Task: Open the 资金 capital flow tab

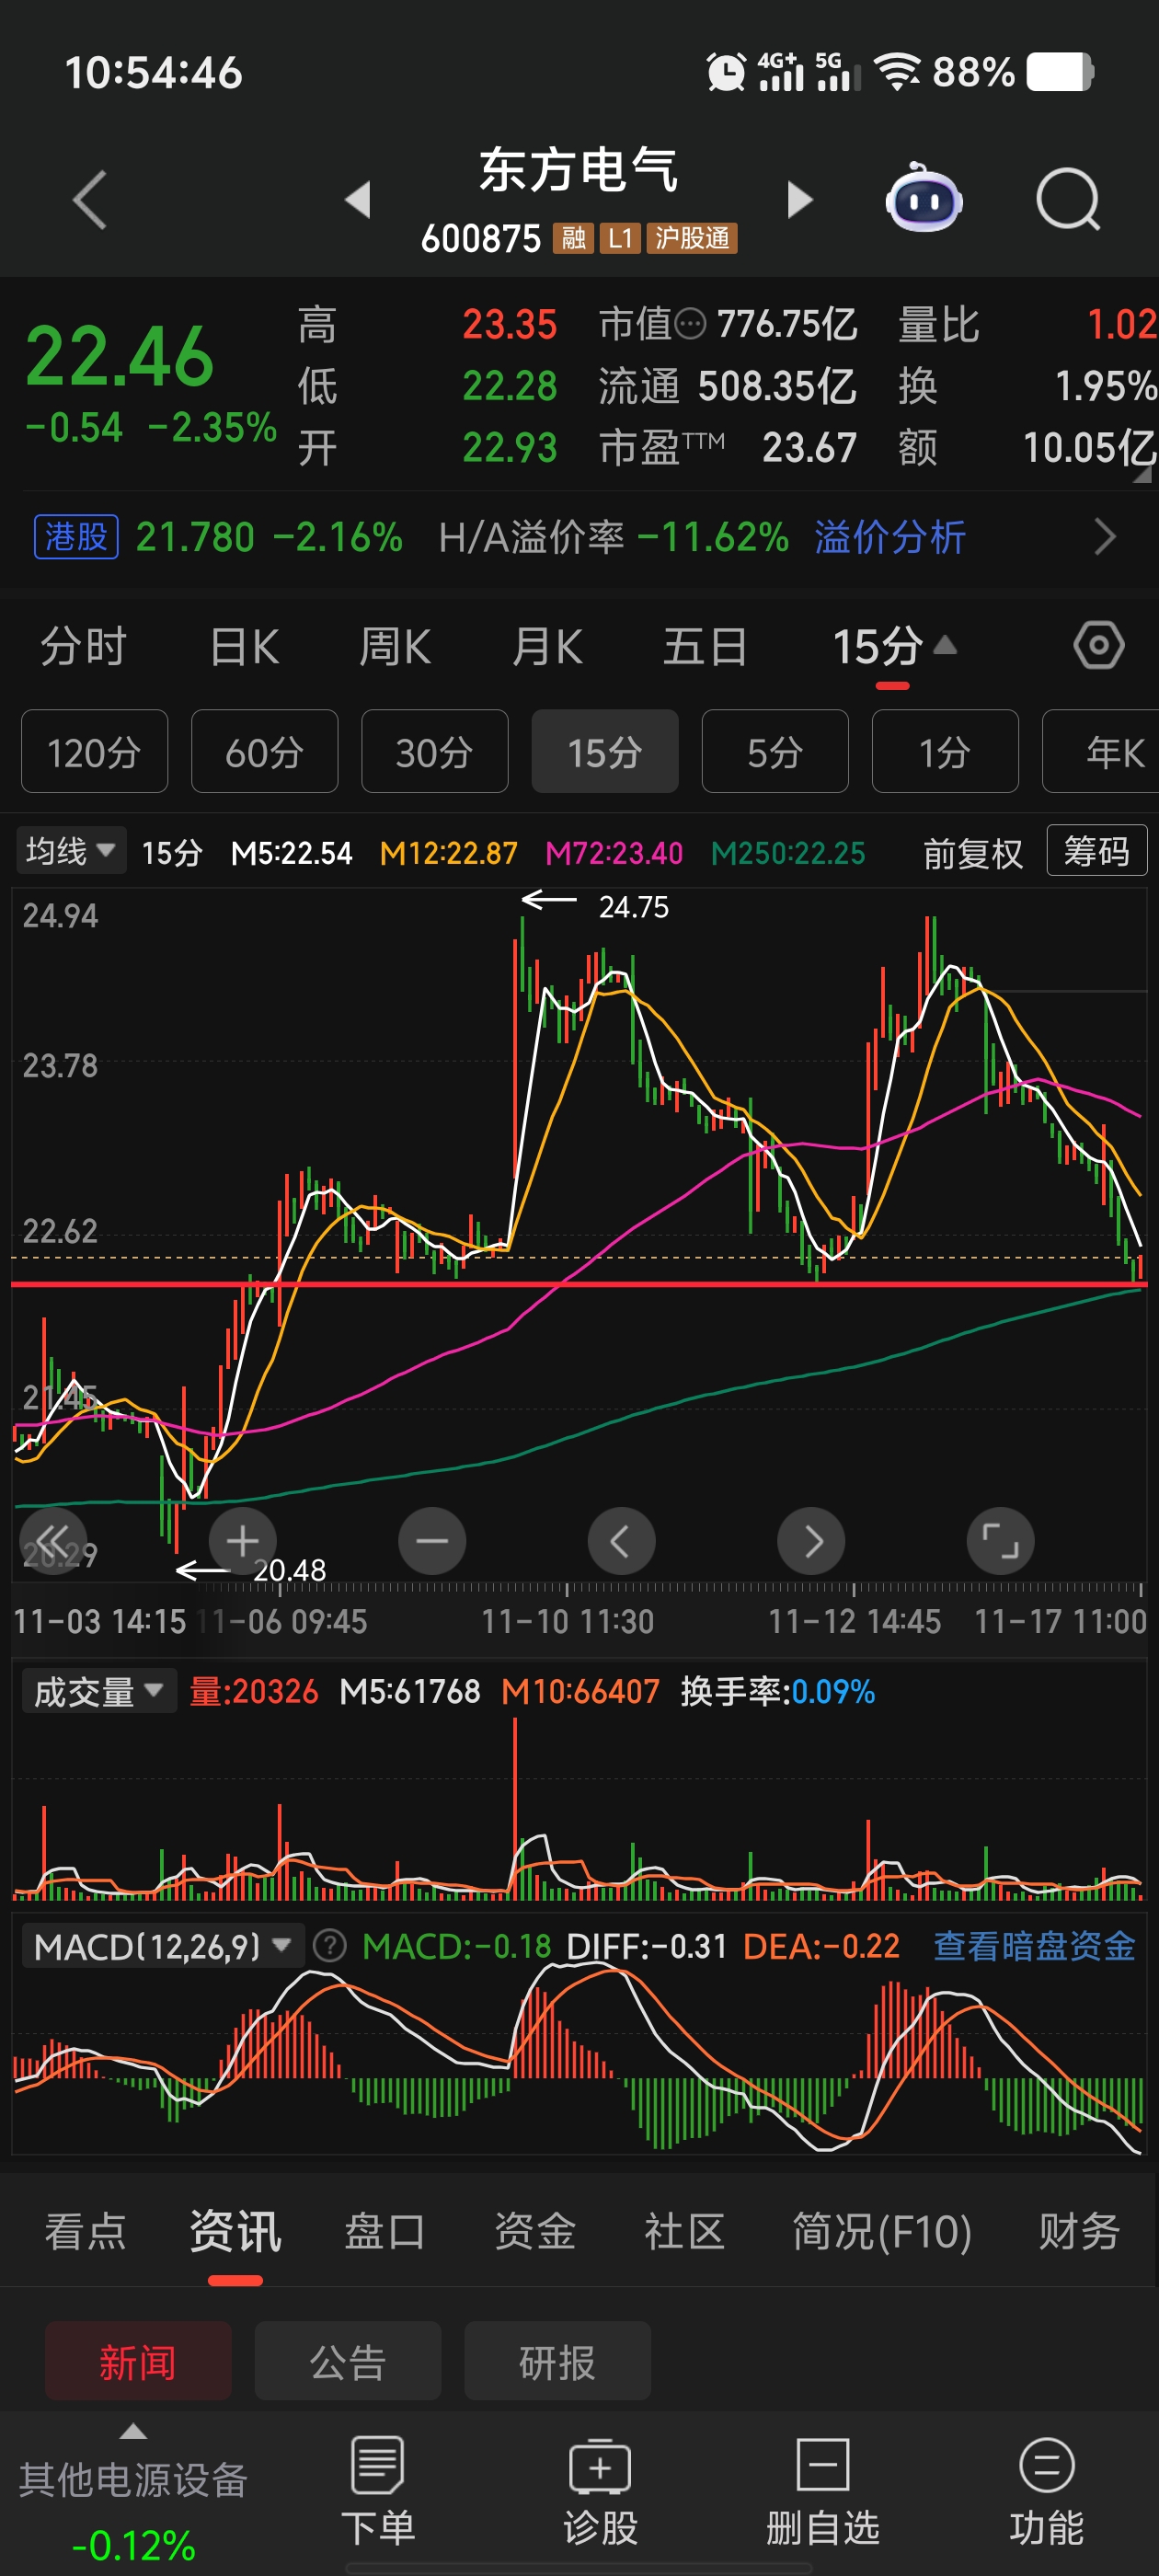Action: (x=535, y=2231)
